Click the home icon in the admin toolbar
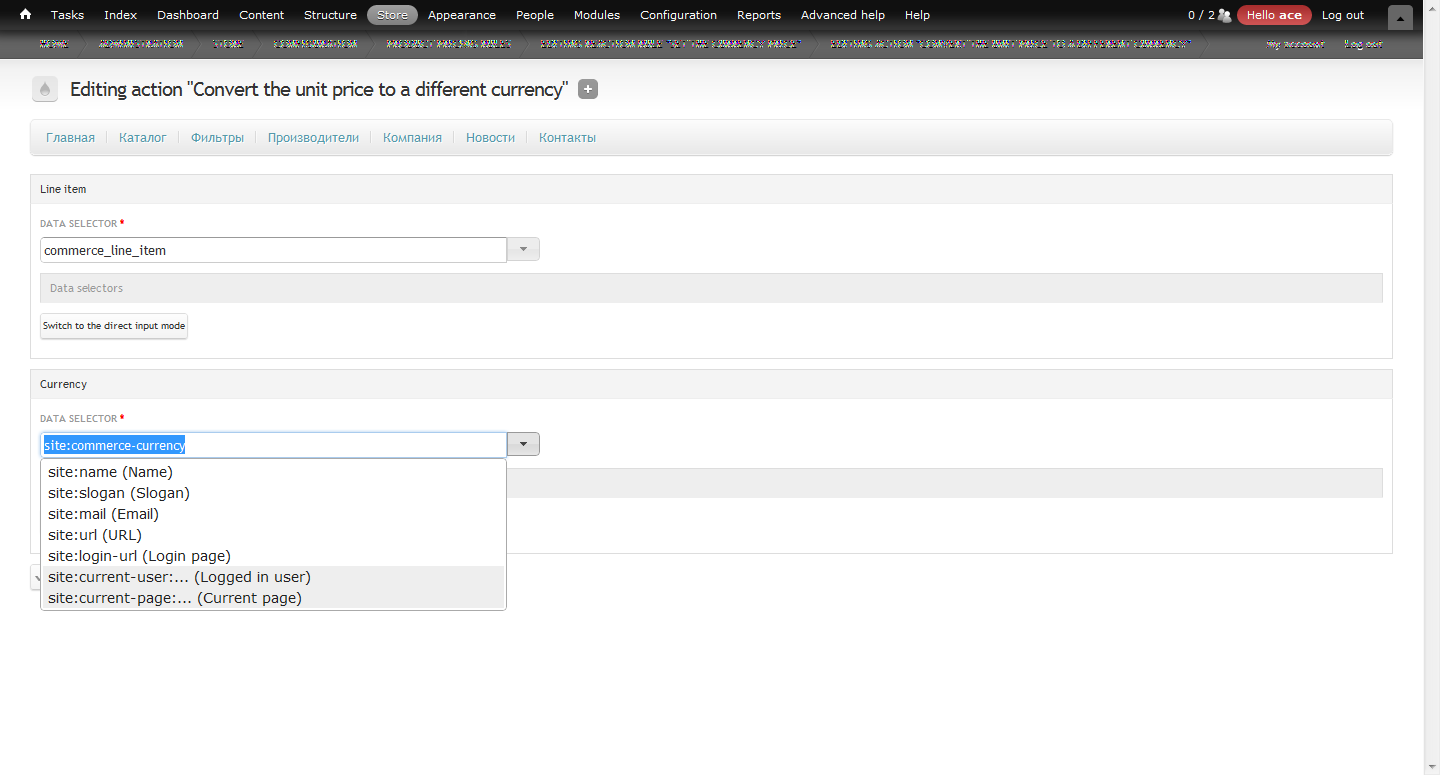 [24, 14]
